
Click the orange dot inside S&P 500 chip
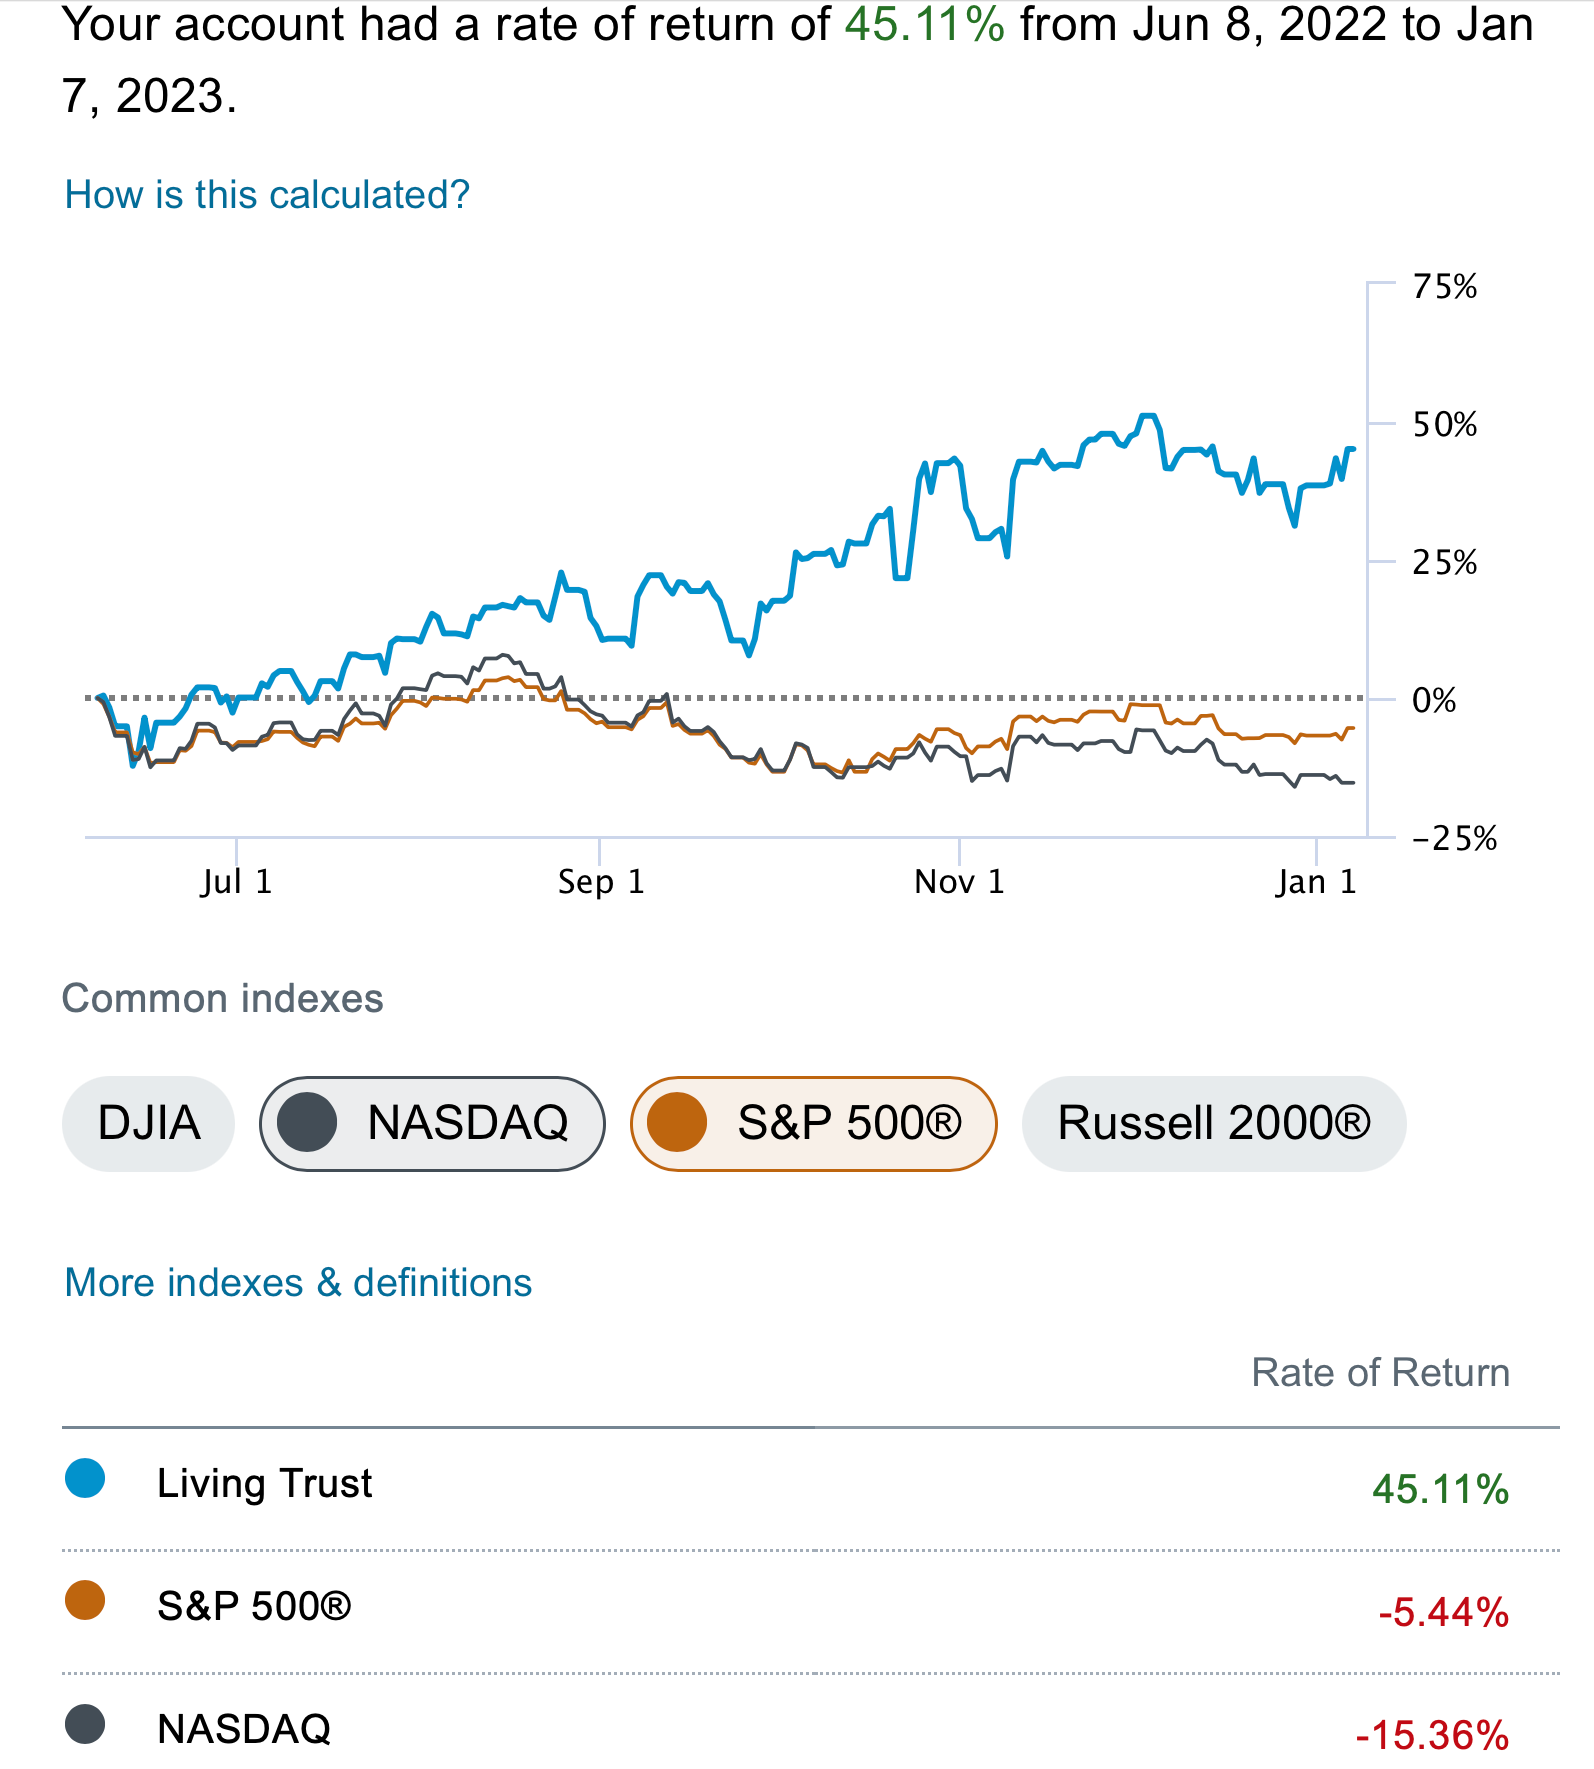[677, 1122]
